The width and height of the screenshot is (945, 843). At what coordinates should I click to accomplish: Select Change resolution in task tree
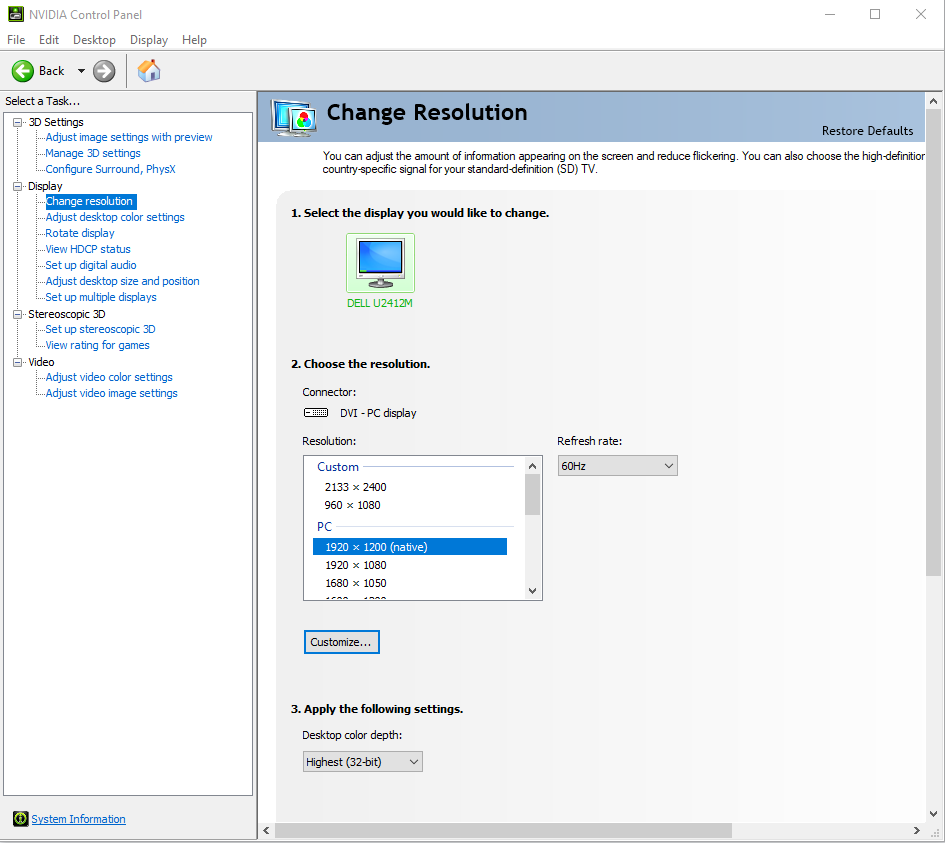click(x=90, y=201)
